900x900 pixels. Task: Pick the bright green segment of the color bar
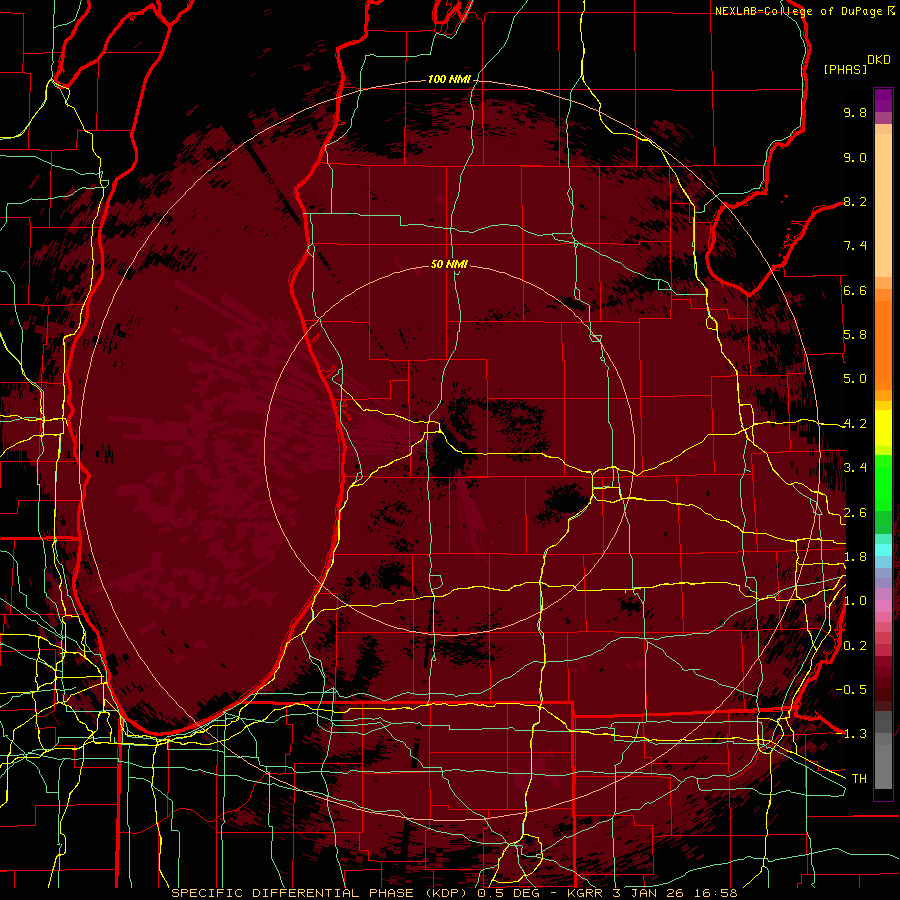pyautogui.click(x=883, y=482)
